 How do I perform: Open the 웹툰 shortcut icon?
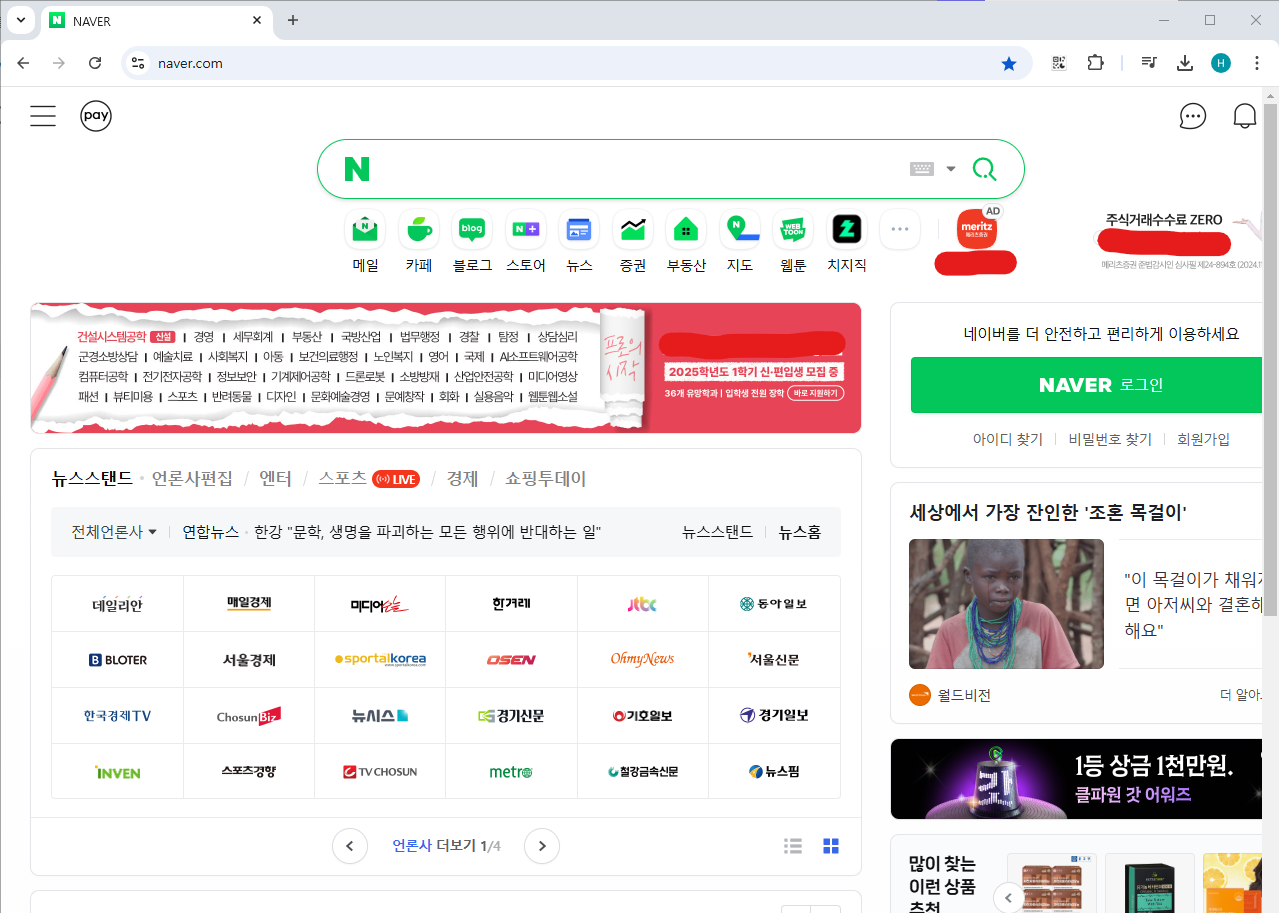click(x=793, y=230)
